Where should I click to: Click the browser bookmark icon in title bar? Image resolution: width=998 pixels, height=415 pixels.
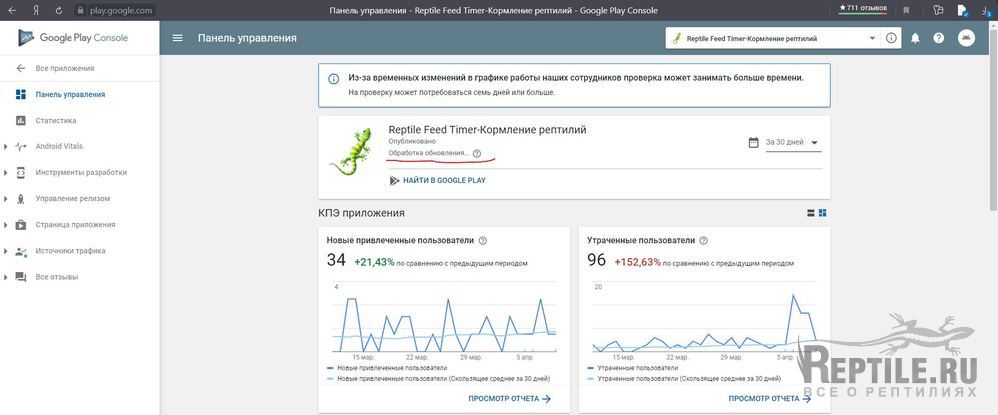coord(908,10)
